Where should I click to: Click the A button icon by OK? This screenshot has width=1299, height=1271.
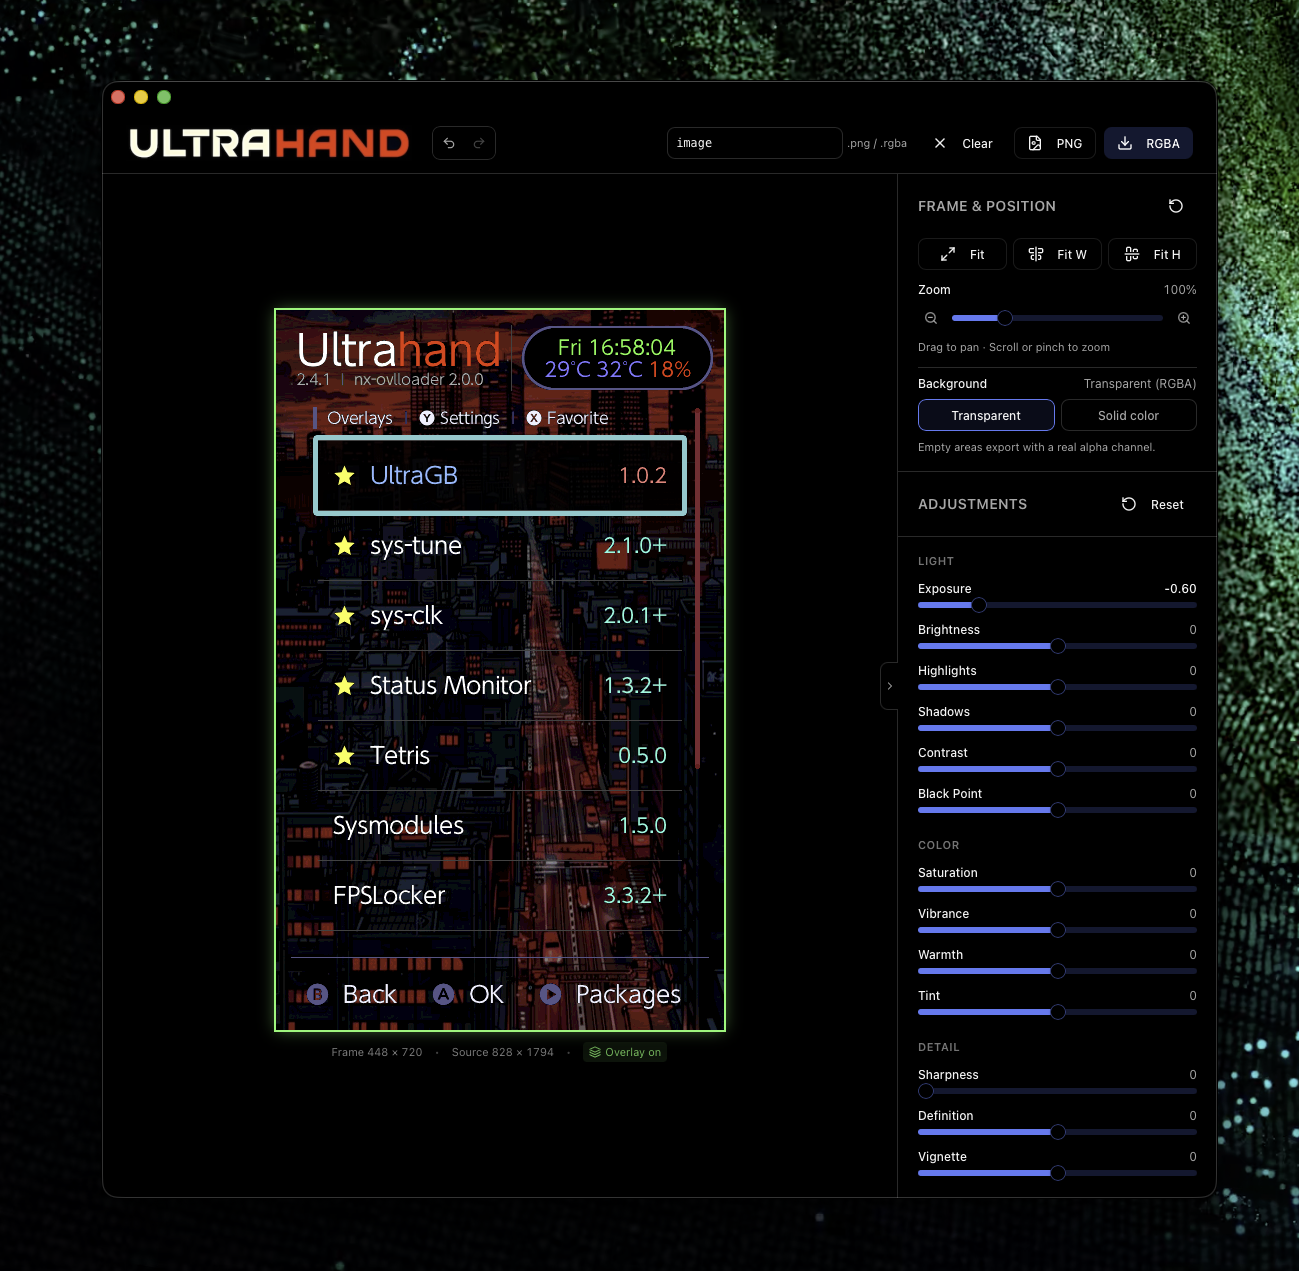click(443, 994)
